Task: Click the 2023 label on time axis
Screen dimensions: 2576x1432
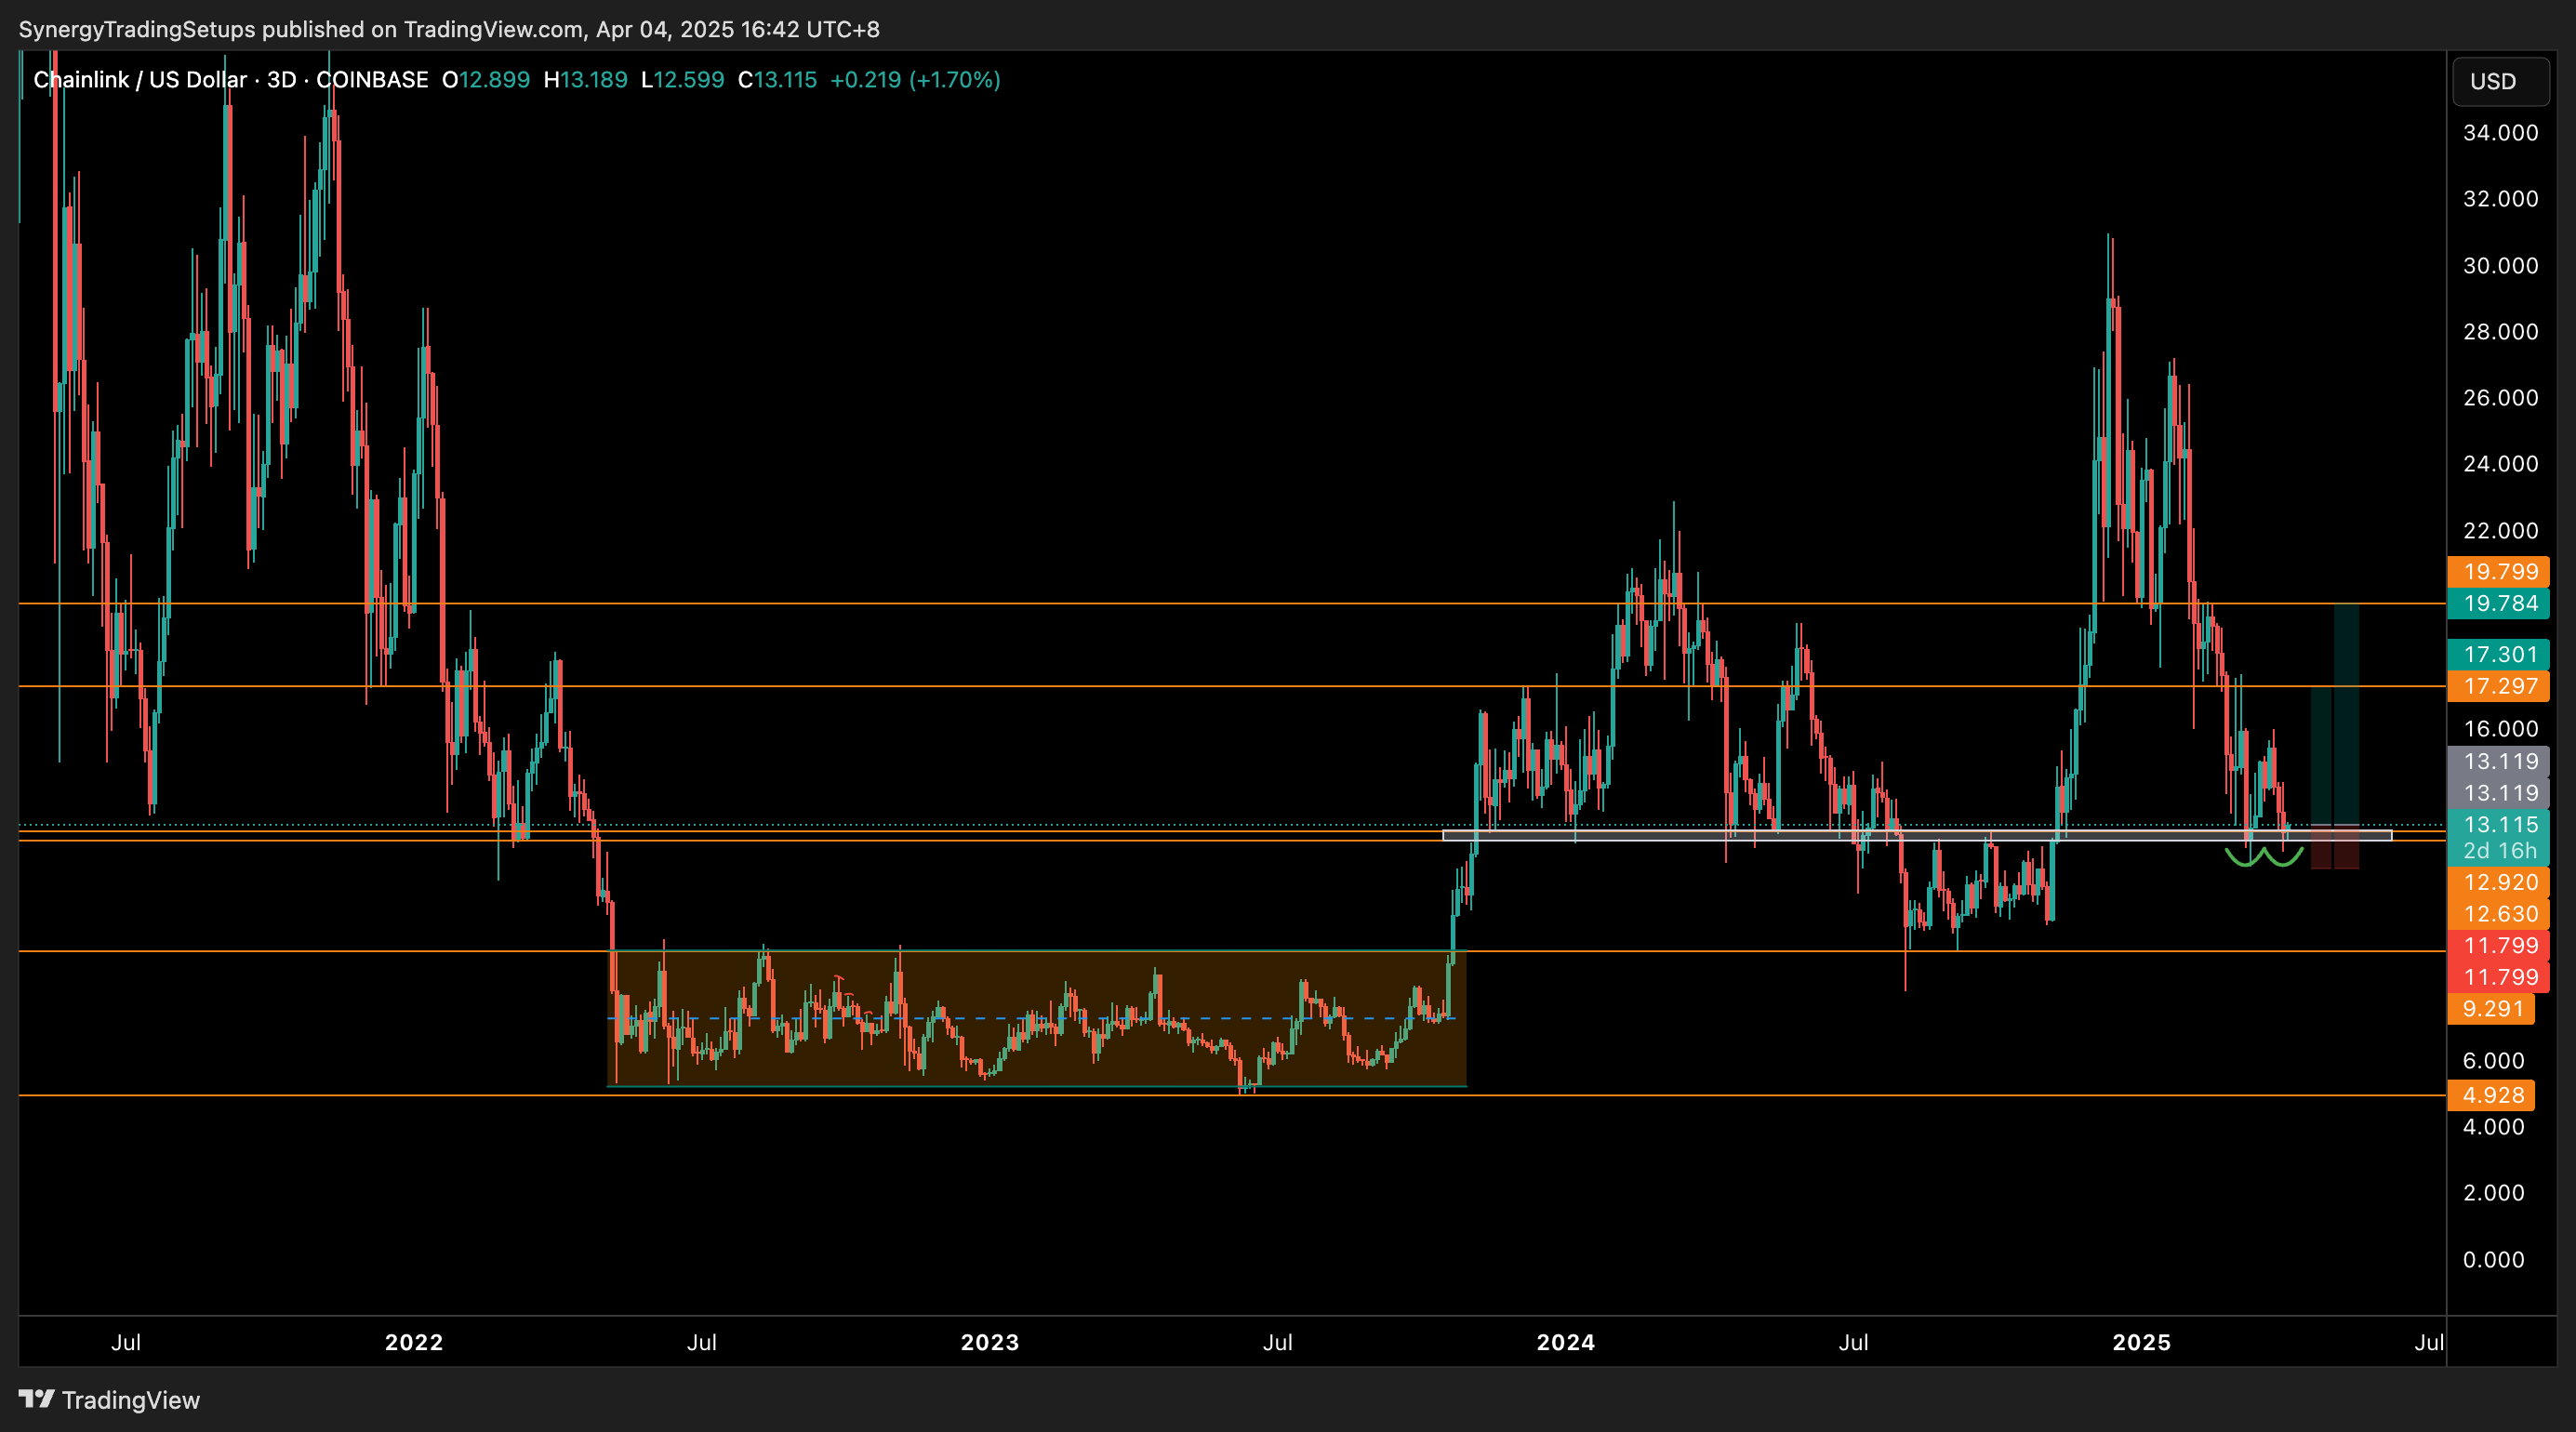Action: click(x=990, y=1343)
